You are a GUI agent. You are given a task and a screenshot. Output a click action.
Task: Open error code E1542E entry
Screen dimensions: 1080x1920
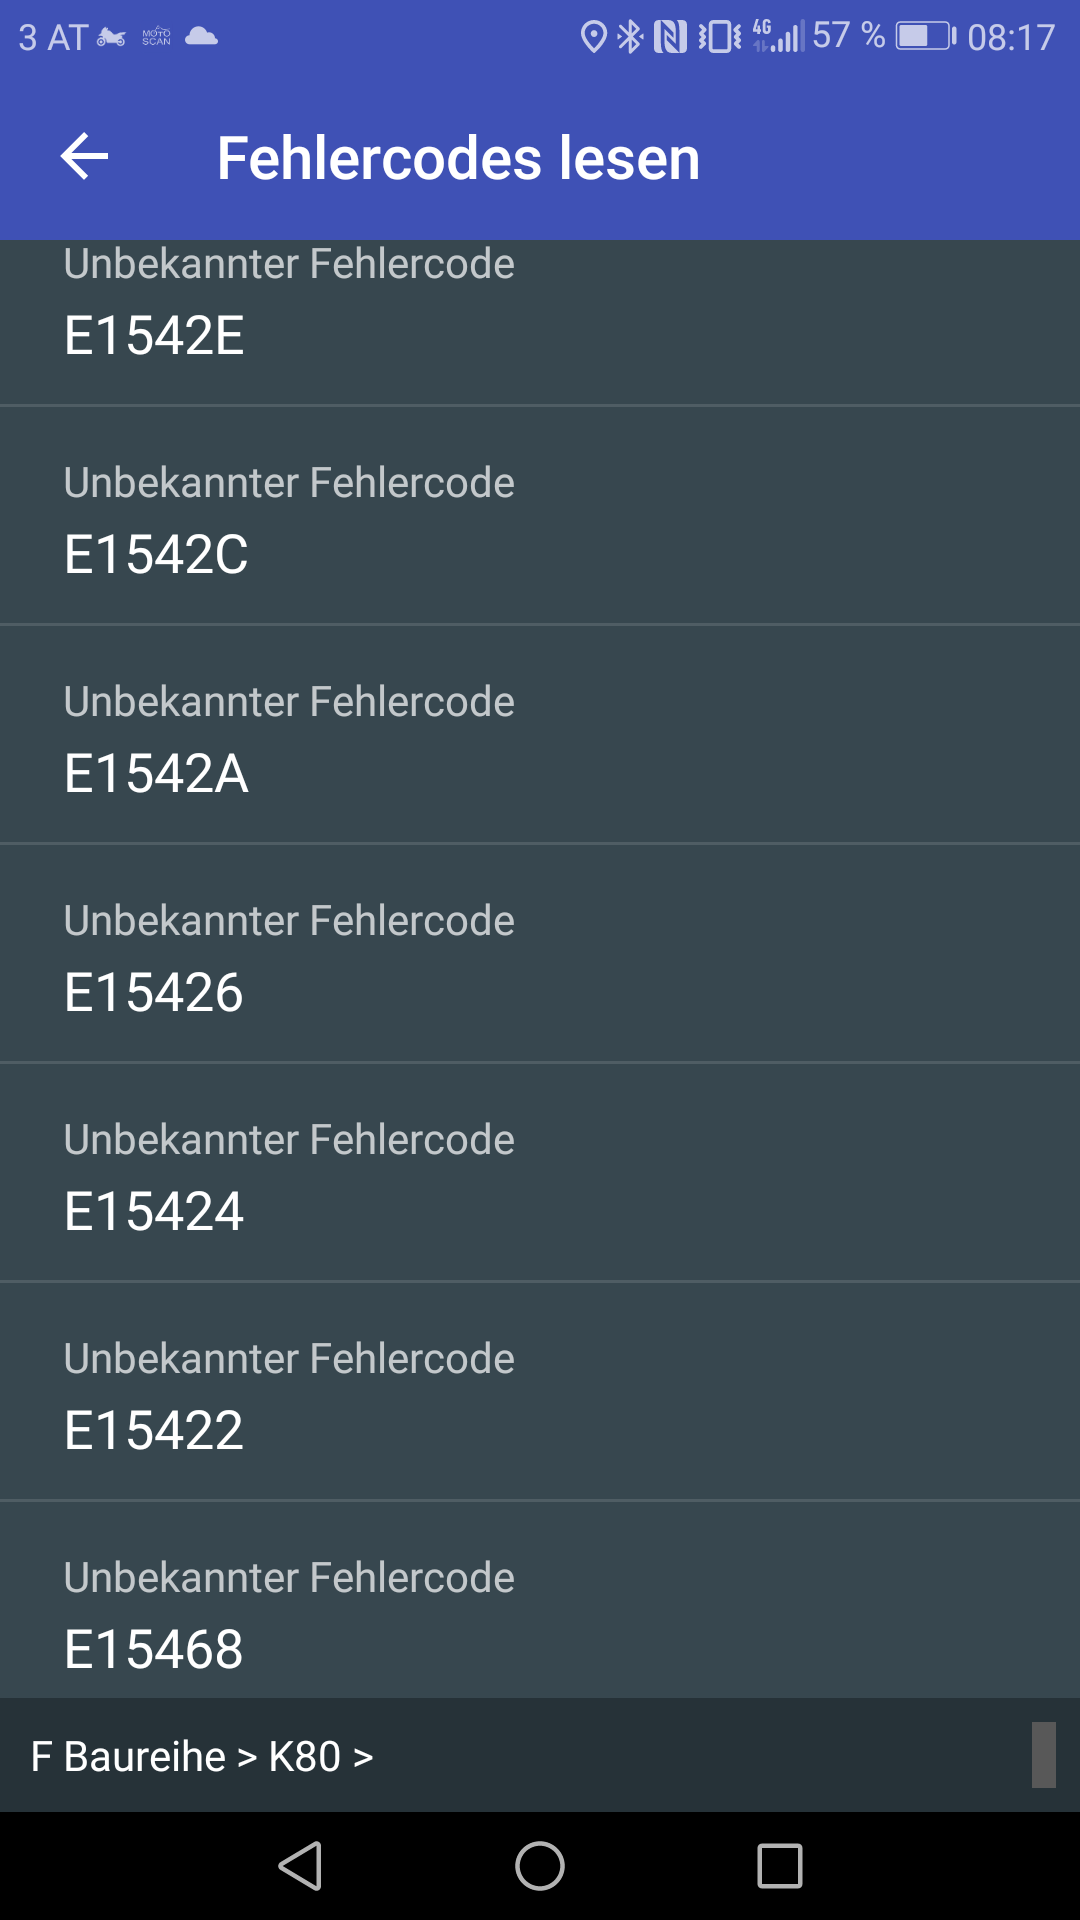pos(540,322)
